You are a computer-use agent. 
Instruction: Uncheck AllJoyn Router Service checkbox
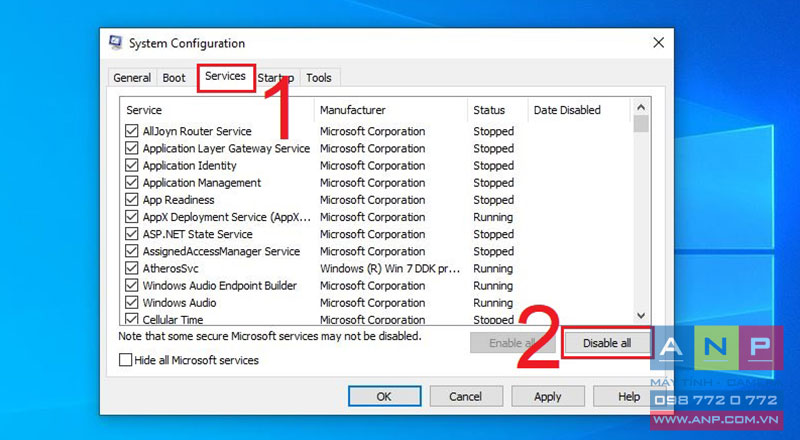(x=132, y=131)
